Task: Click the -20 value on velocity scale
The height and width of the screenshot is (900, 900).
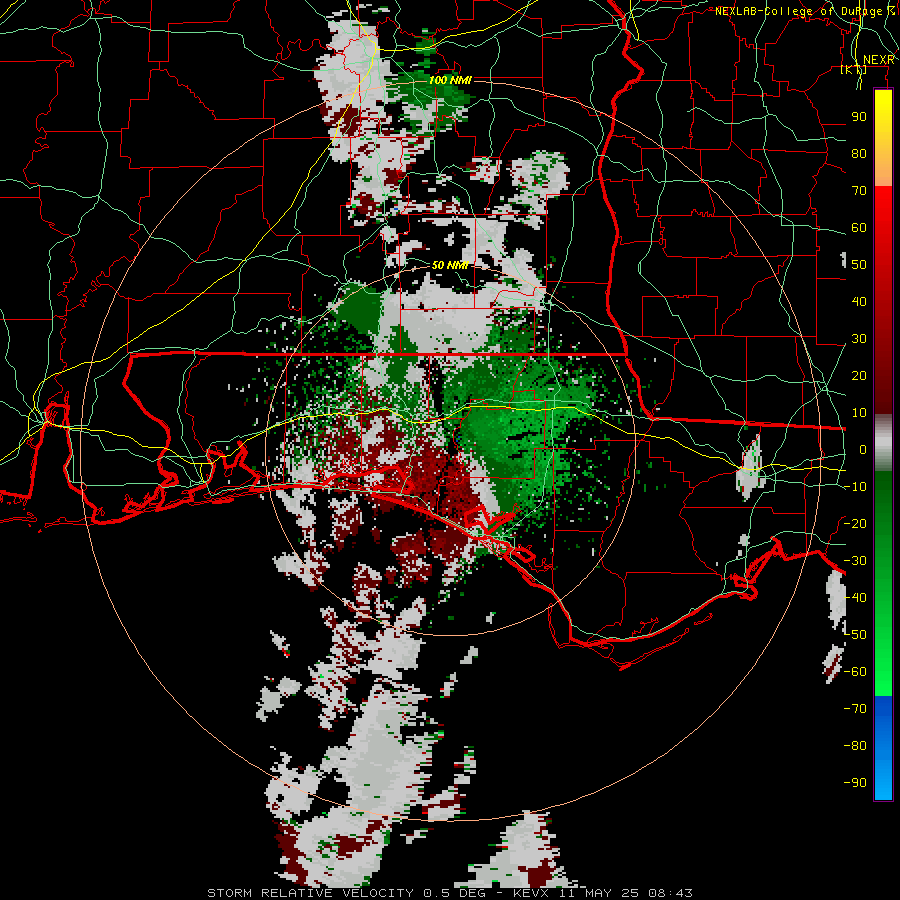Action: click(x=855, y=524)
